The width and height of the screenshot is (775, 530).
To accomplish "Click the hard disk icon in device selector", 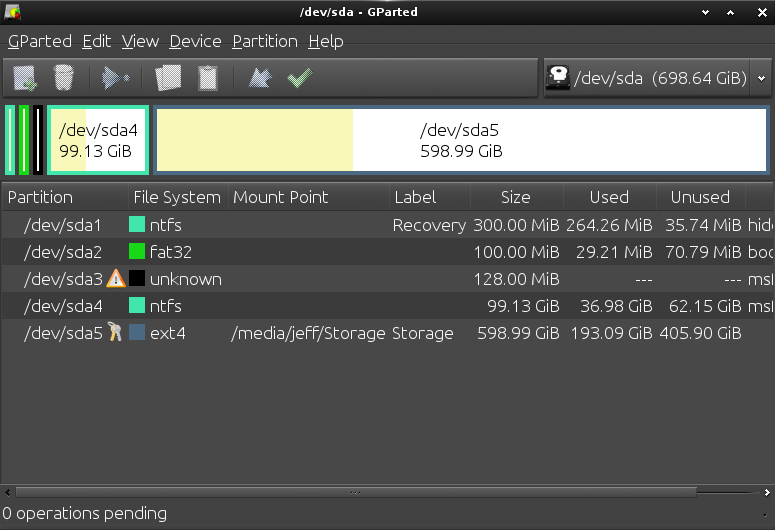I will click(558, 78).
